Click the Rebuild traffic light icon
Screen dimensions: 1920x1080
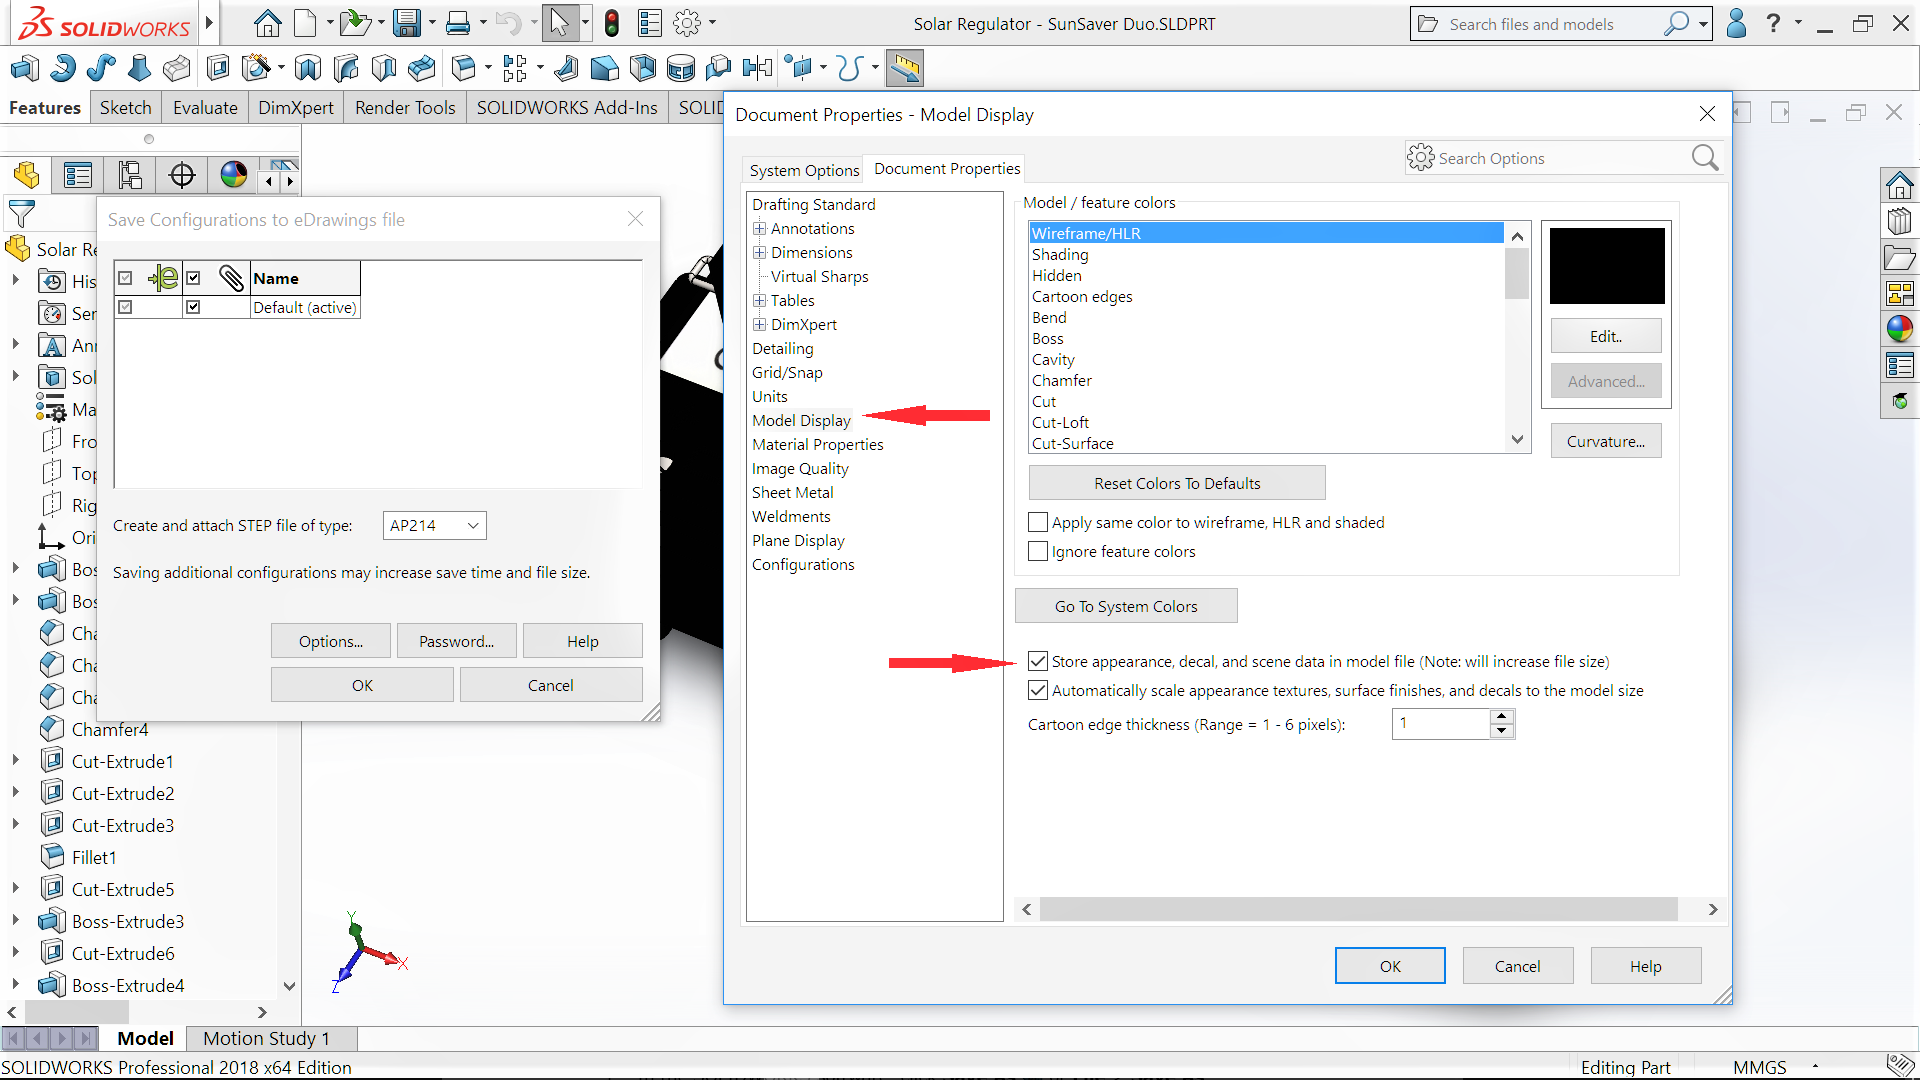click(x=612, y=23)
